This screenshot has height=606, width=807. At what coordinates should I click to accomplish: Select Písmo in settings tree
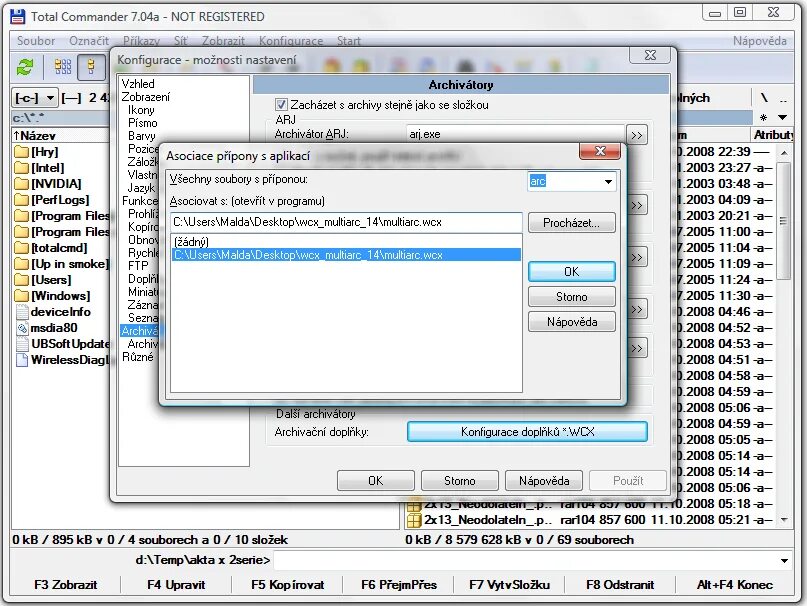point(143,123)
